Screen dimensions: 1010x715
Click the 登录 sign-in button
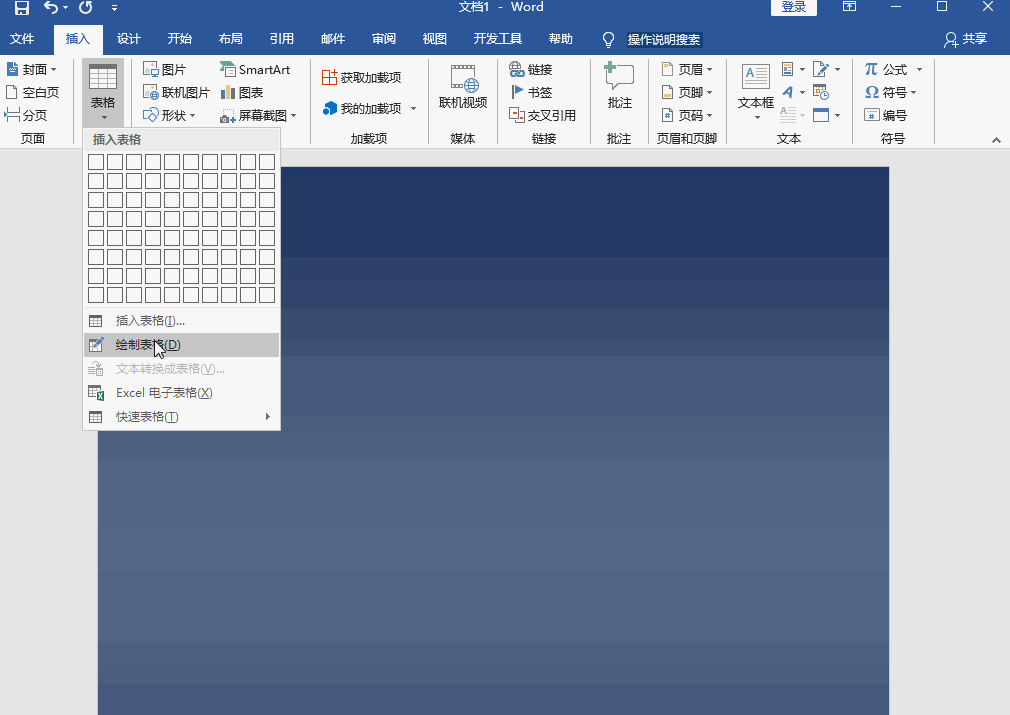[793, 7]
